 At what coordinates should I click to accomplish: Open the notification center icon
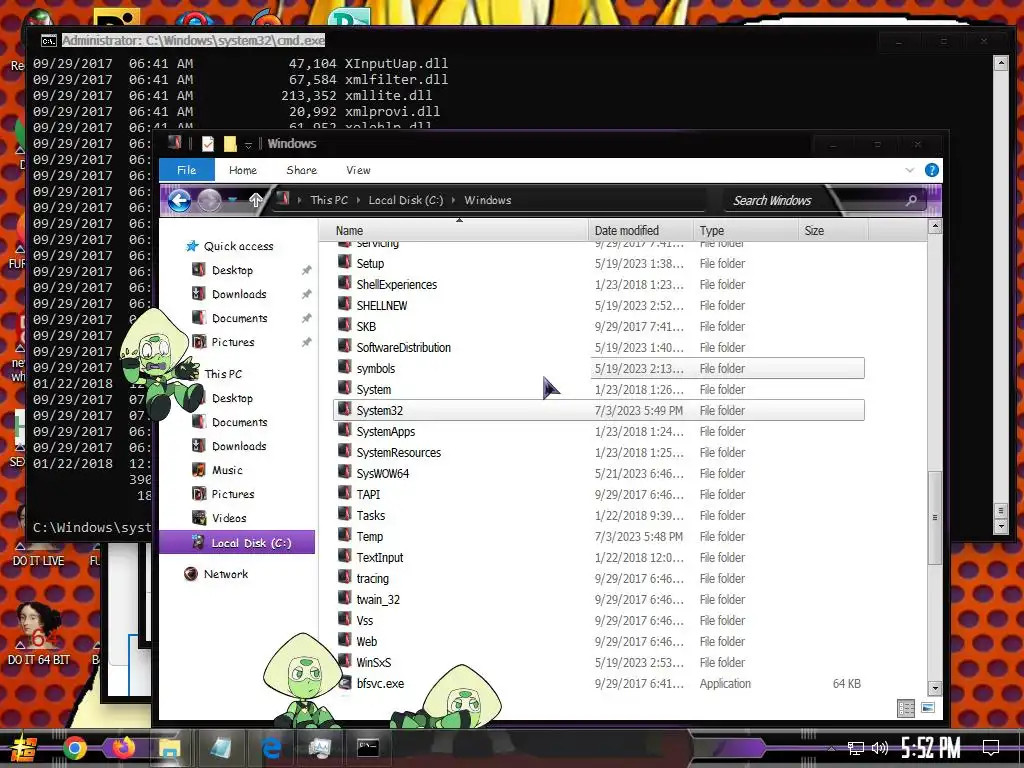[991, 748]
